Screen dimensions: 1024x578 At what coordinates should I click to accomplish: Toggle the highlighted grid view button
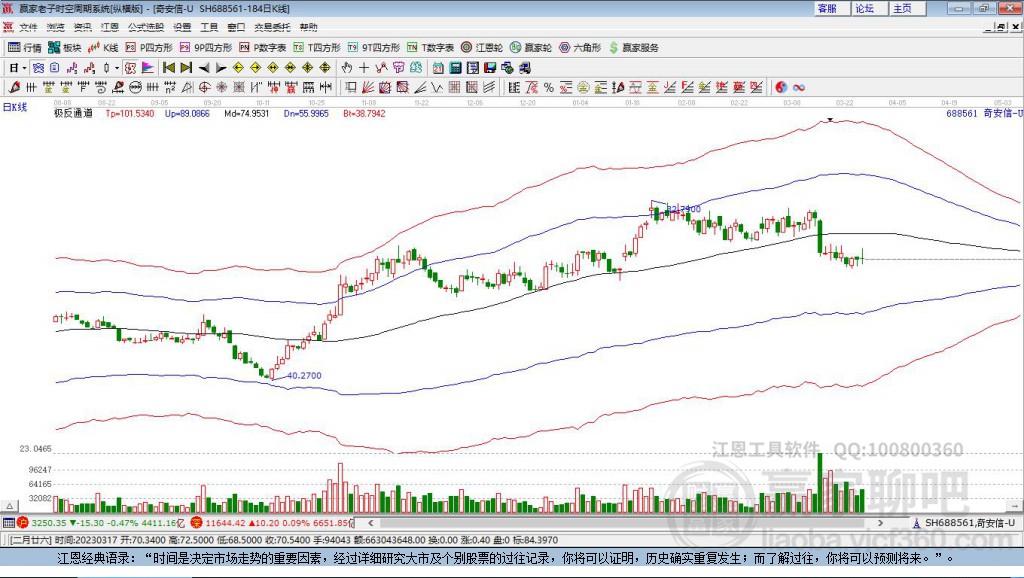39,68
